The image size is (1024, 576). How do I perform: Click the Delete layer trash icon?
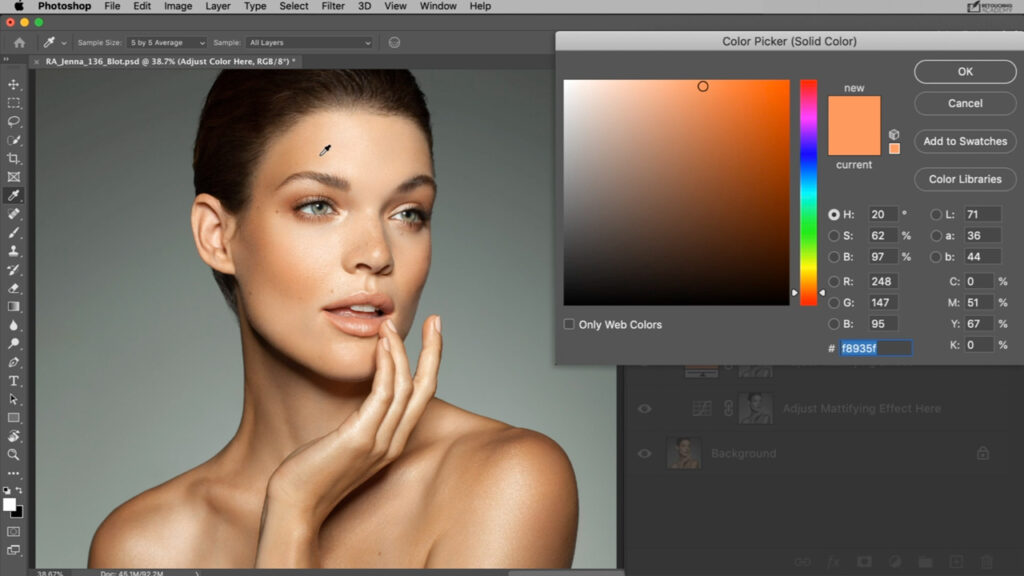[986, 560]
